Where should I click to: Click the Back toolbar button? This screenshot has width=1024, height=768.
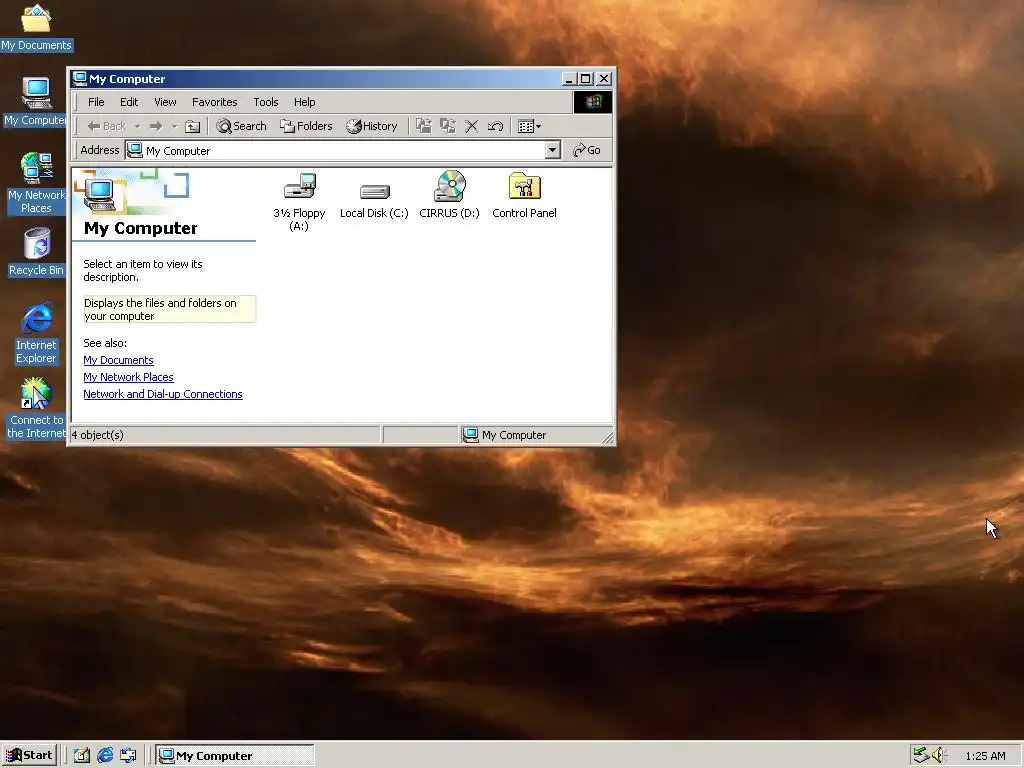pos(107,126)
